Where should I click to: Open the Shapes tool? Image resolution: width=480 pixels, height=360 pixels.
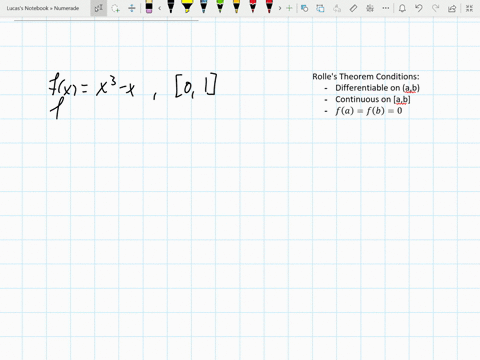tap(304, 8)
